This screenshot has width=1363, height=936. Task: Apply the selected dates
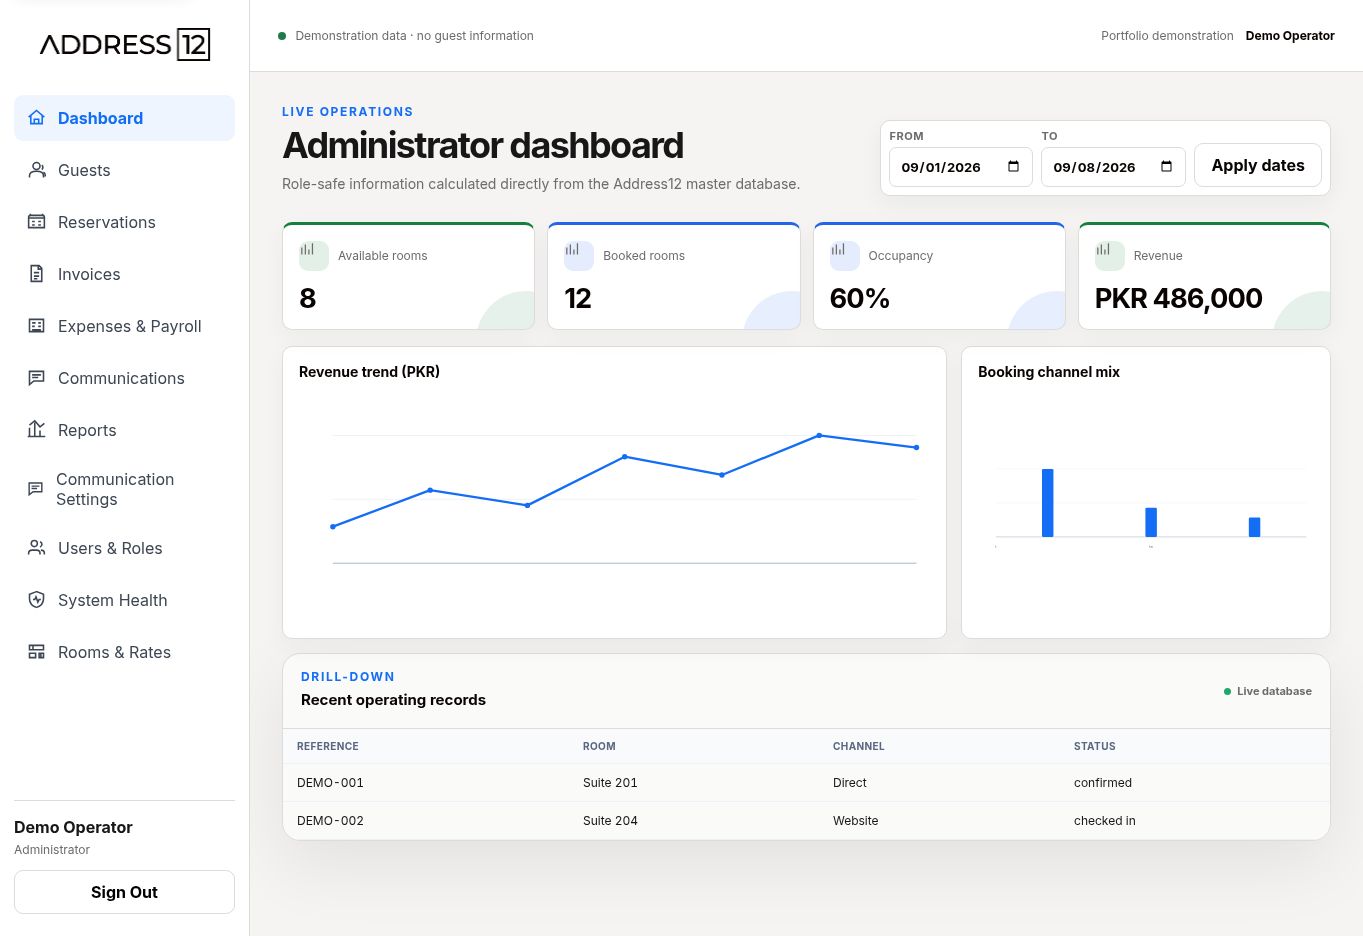point(1258,166)
